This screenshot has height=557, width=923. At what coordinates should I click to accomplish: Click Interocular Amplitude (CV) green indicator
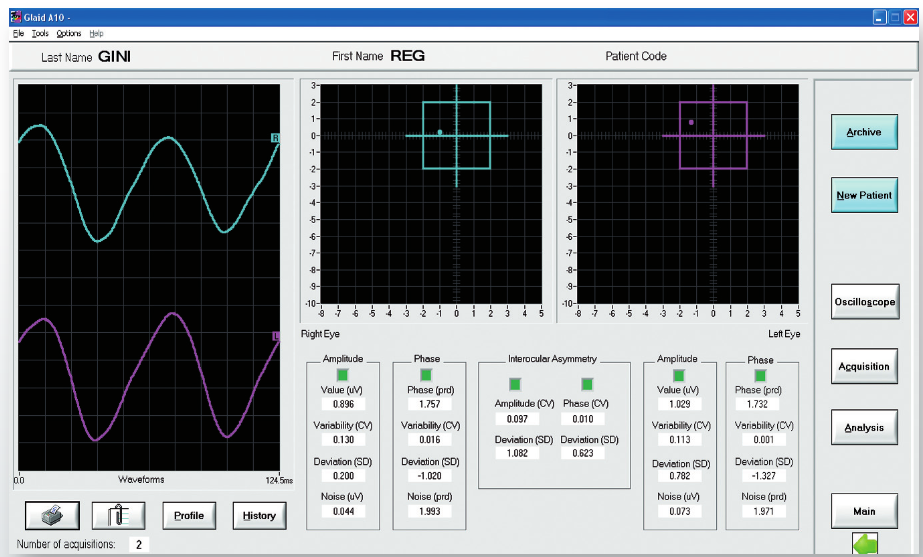[x=515, y=384]
